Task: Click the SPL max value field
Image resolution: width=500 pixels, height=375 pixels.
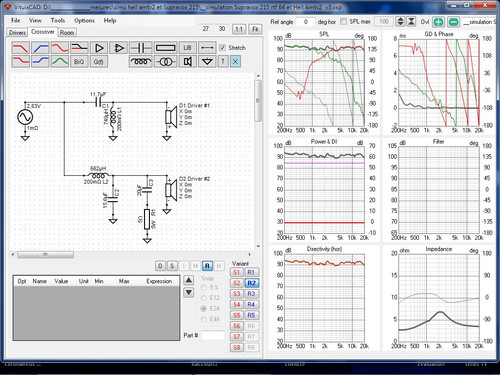Action: 384,22
